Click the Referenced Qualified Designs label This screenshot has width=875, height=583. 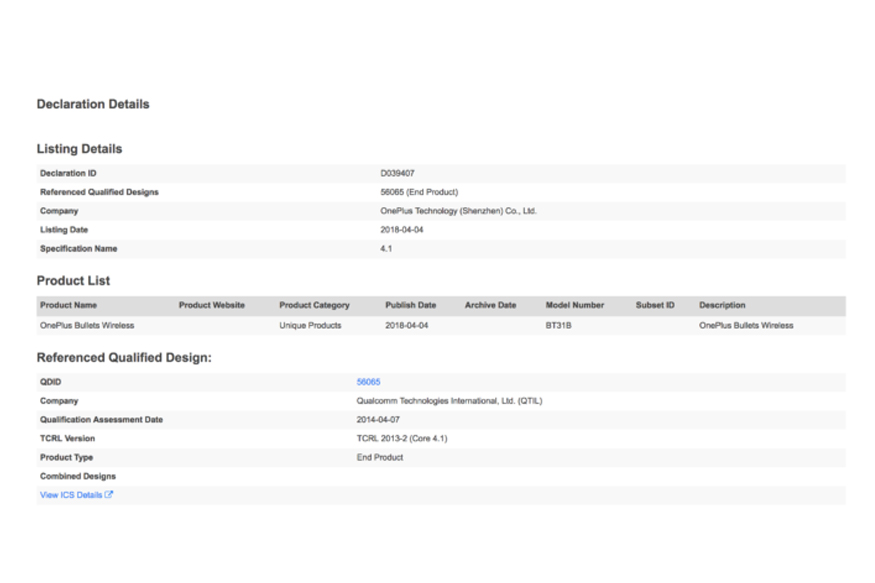pyautogui.click(x=99, y=192)
